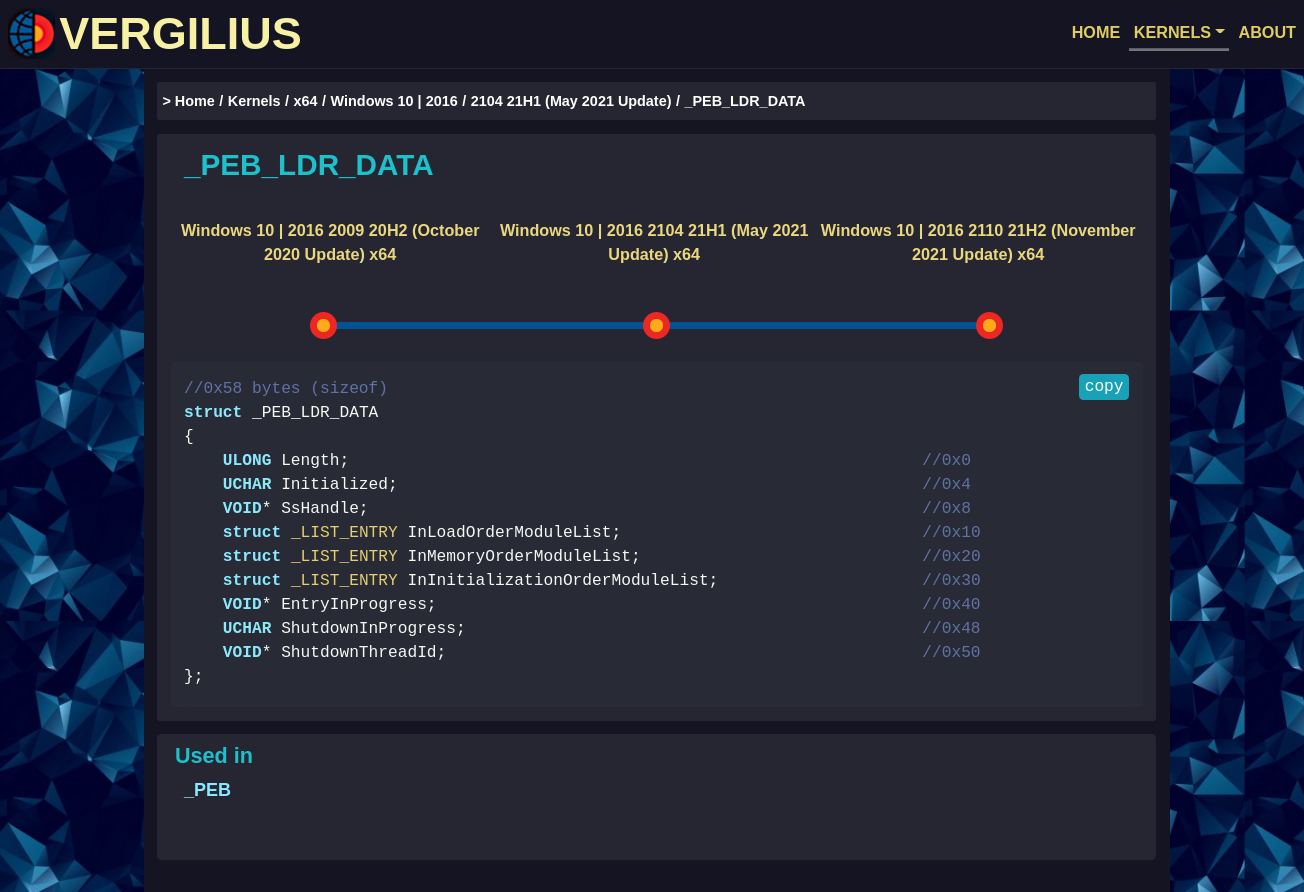
Task: Open the _PEB link under Used in
Action: pyautogui.click(x=208, y=790)
